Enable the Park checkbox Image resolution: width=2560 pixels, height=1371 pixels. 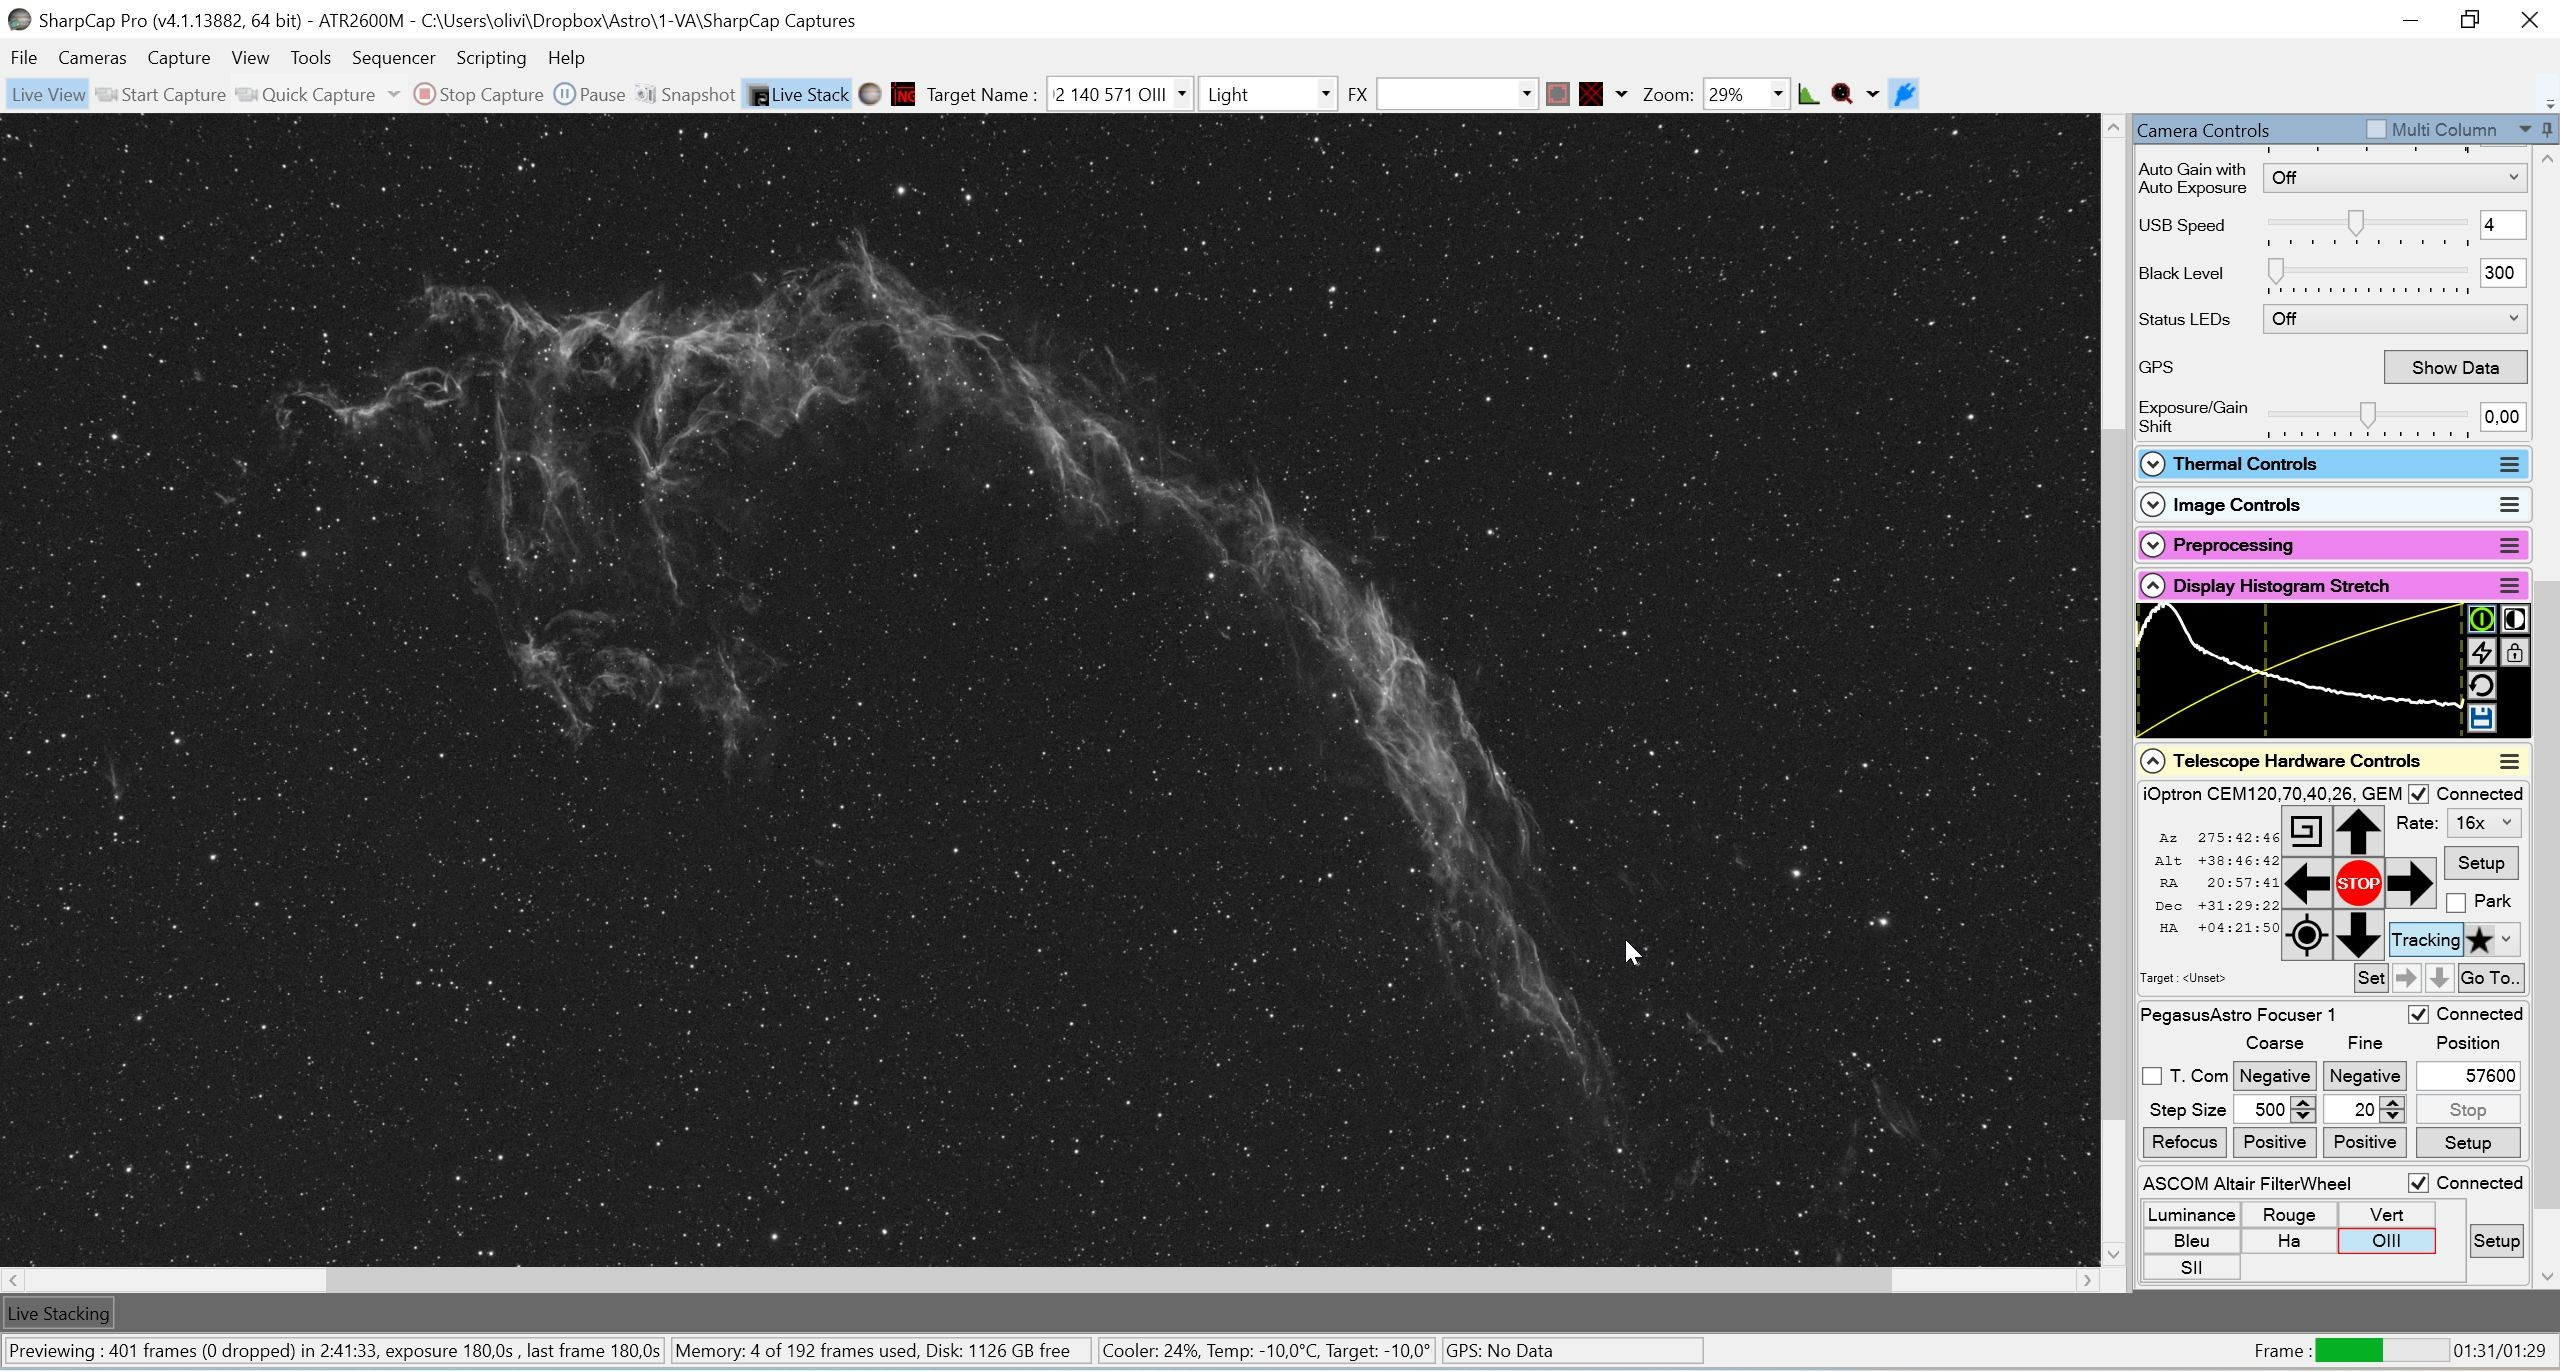pyautogui.click(x=2456, y=902)
